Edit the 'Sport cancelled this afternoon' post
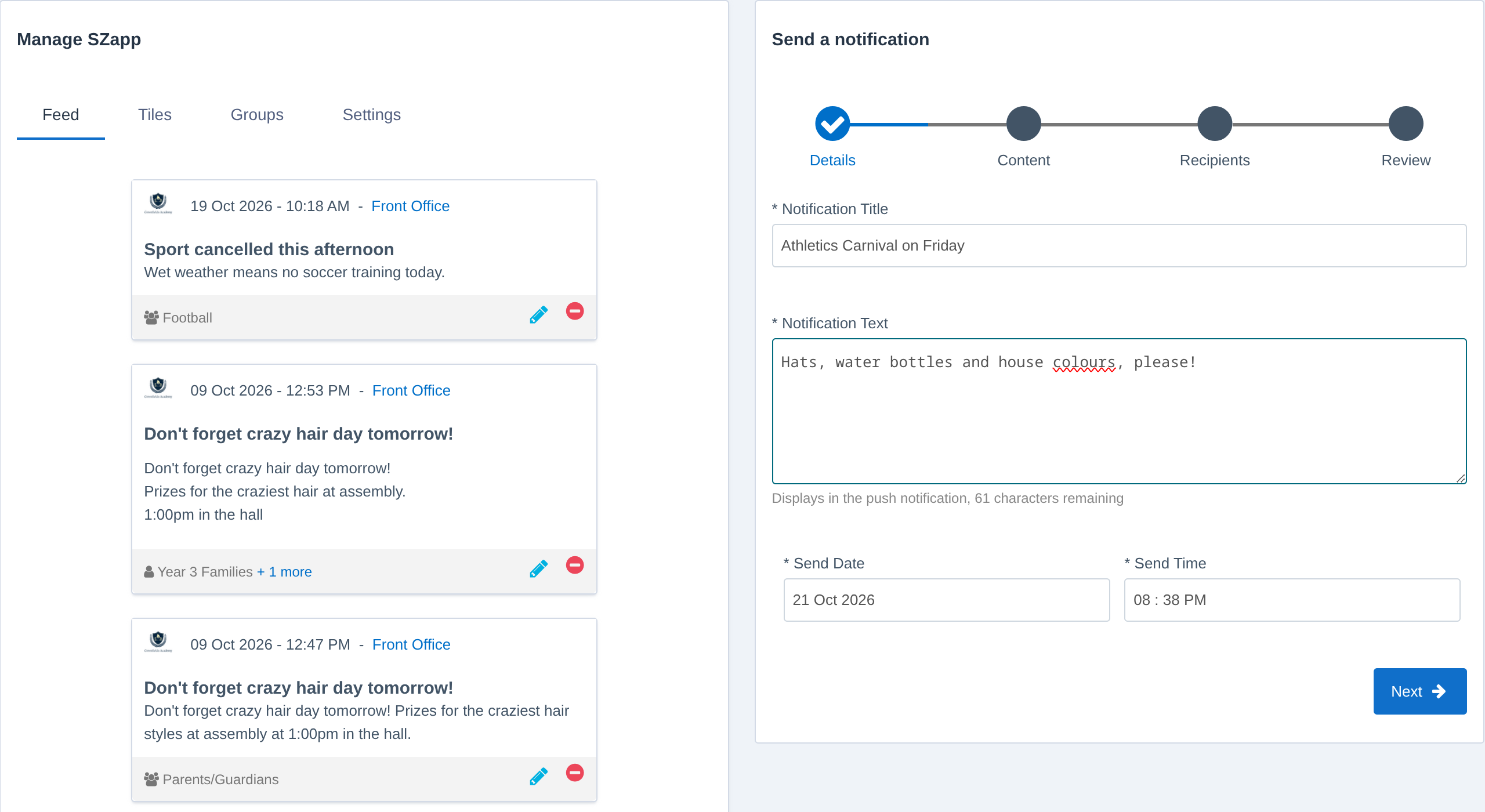The image size is (1485, 812). (x=539, y=315)
